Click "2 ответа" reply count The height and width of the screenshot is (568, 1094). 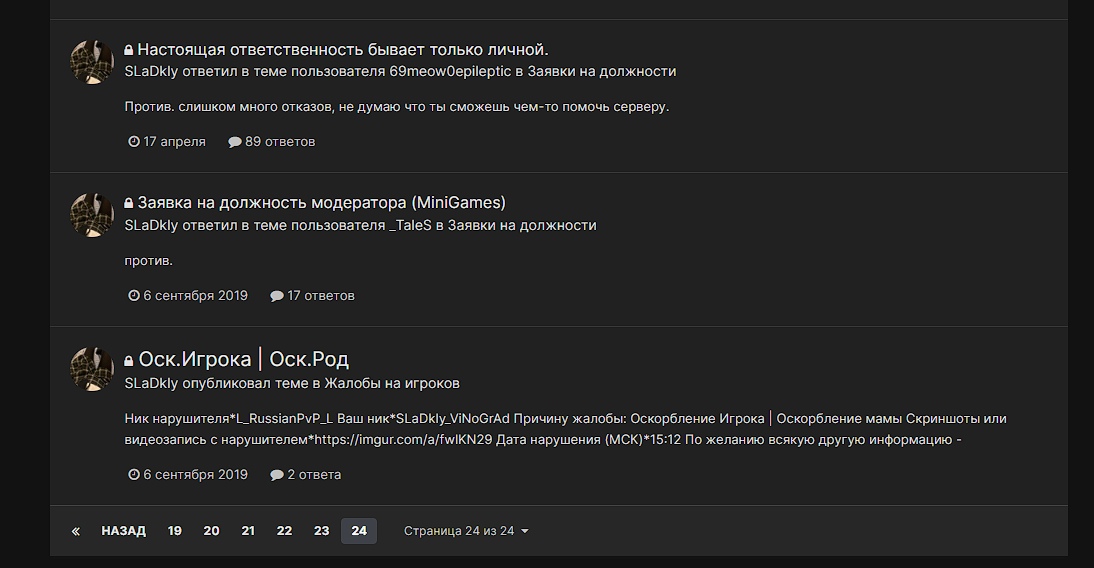pyautogui.click(x=314, y=474)
